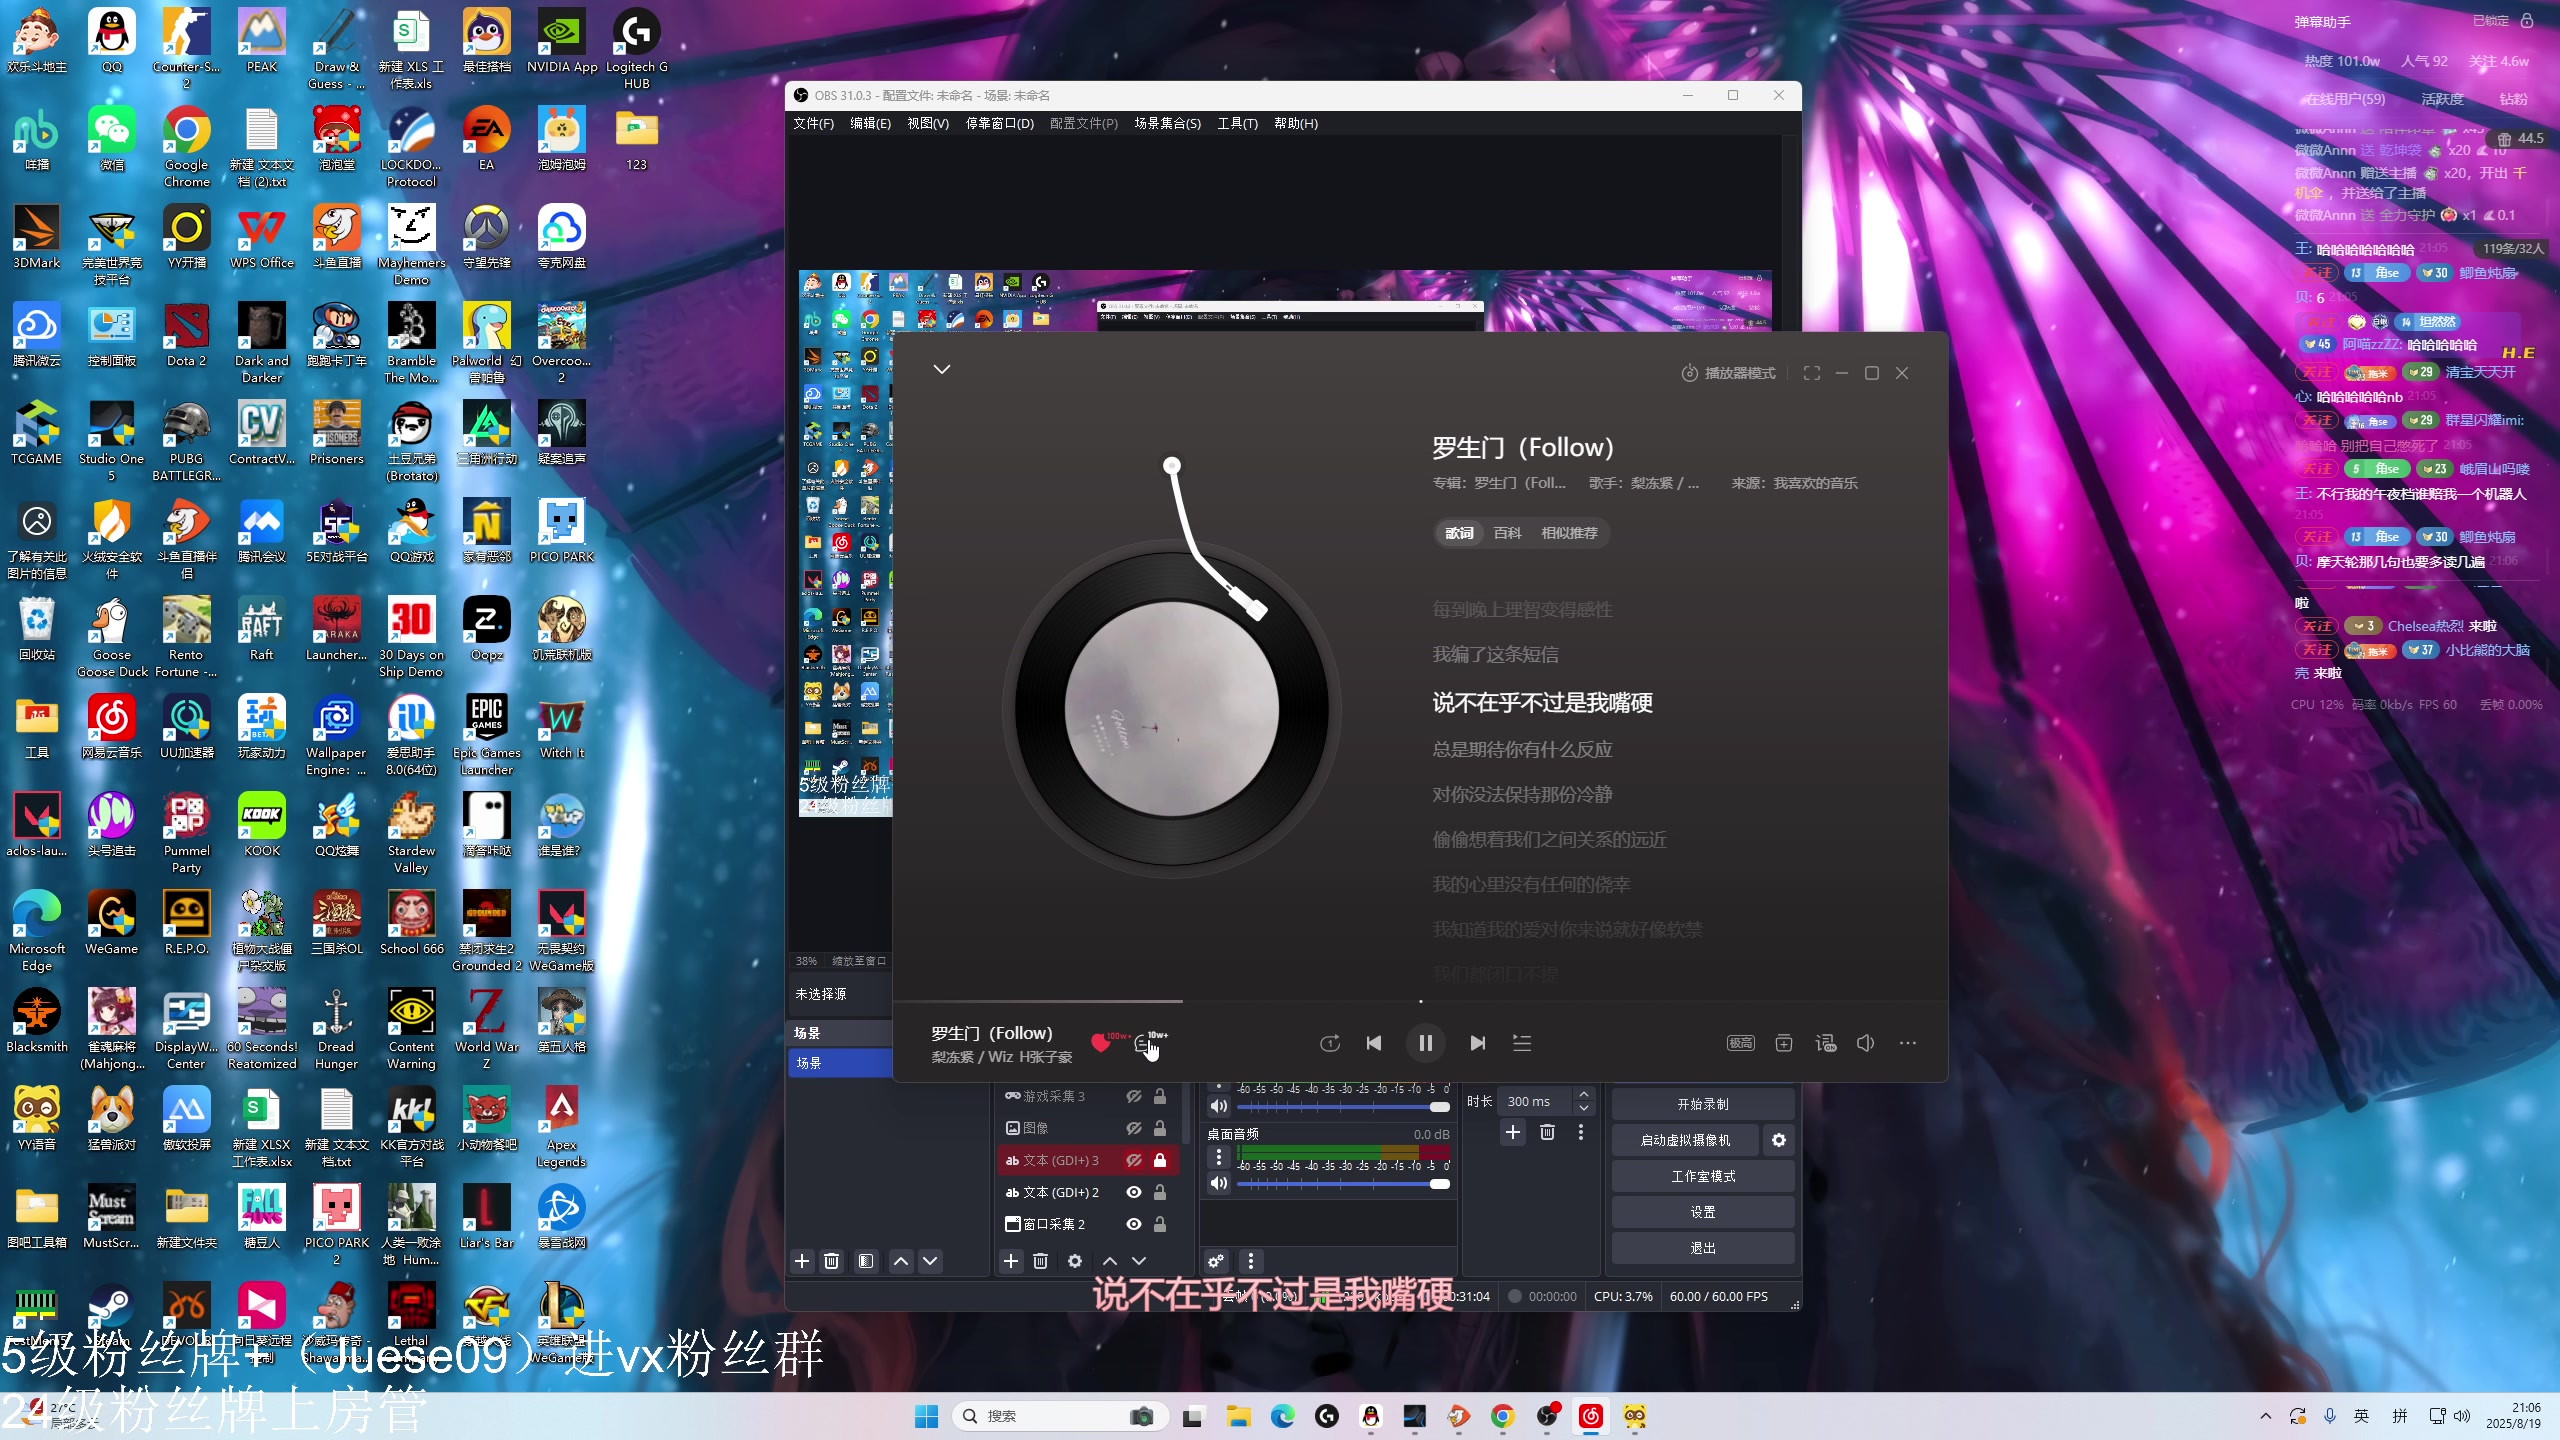Open advanced audio properties in mixer
2560x1440 pixels.
coord(1216,1261)
